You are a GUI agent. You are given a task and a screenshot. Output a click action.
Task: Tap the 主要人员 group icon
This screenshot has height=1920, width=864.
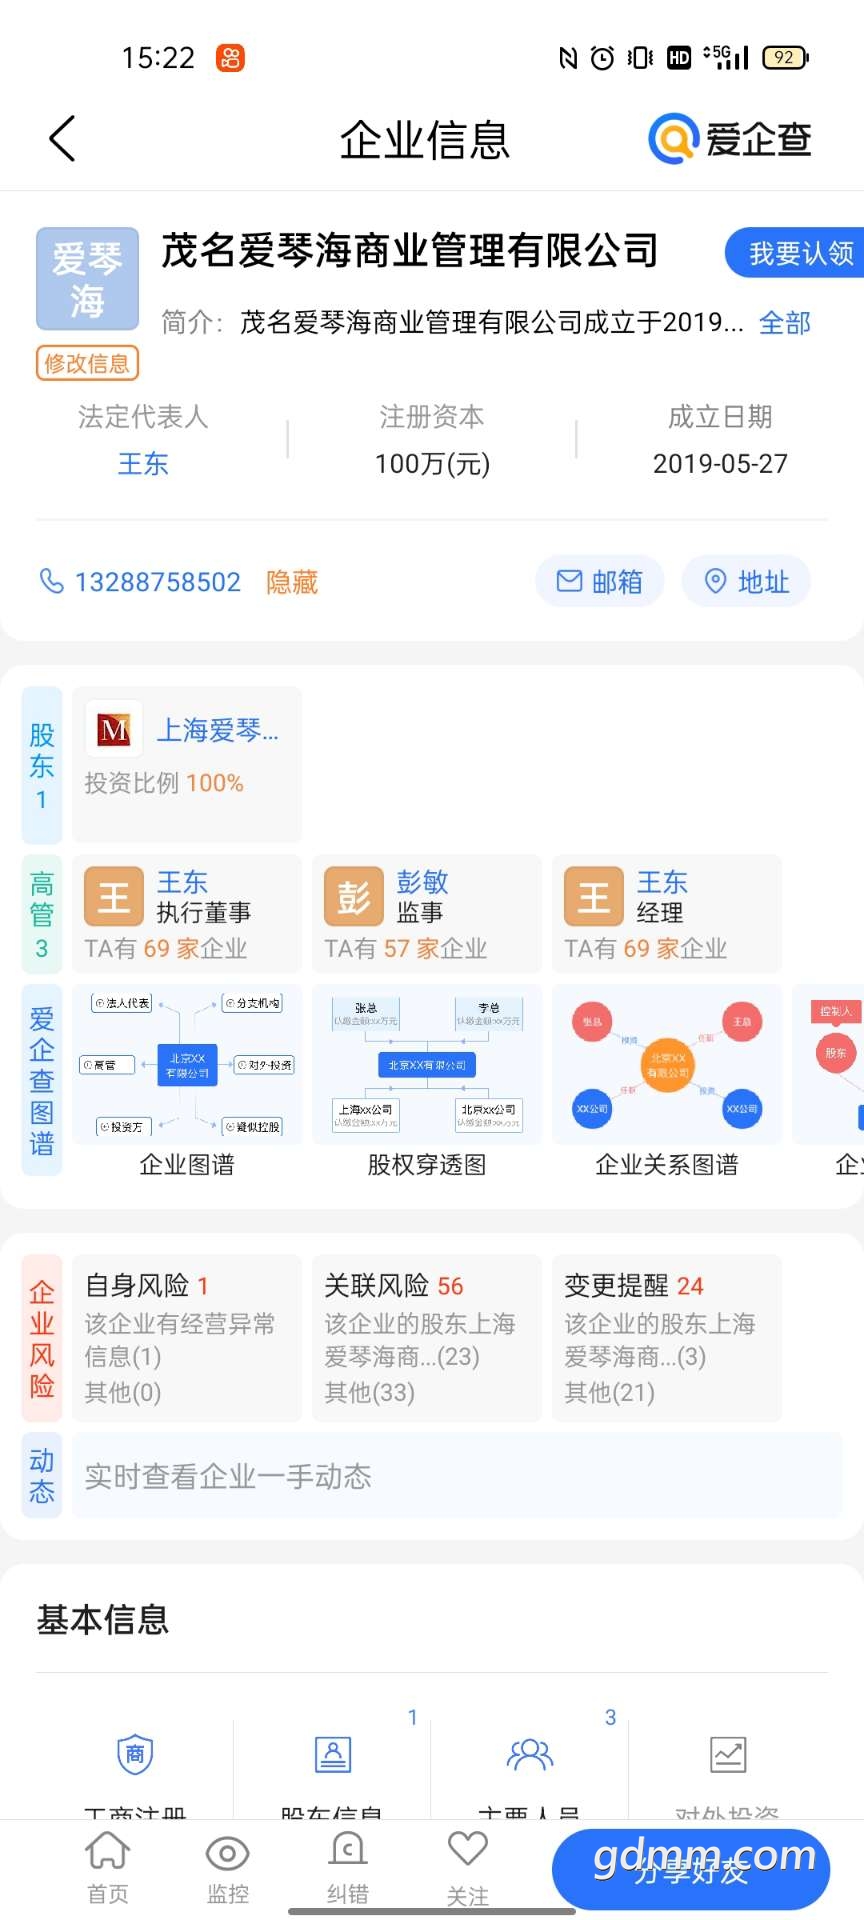(530, 1754)
